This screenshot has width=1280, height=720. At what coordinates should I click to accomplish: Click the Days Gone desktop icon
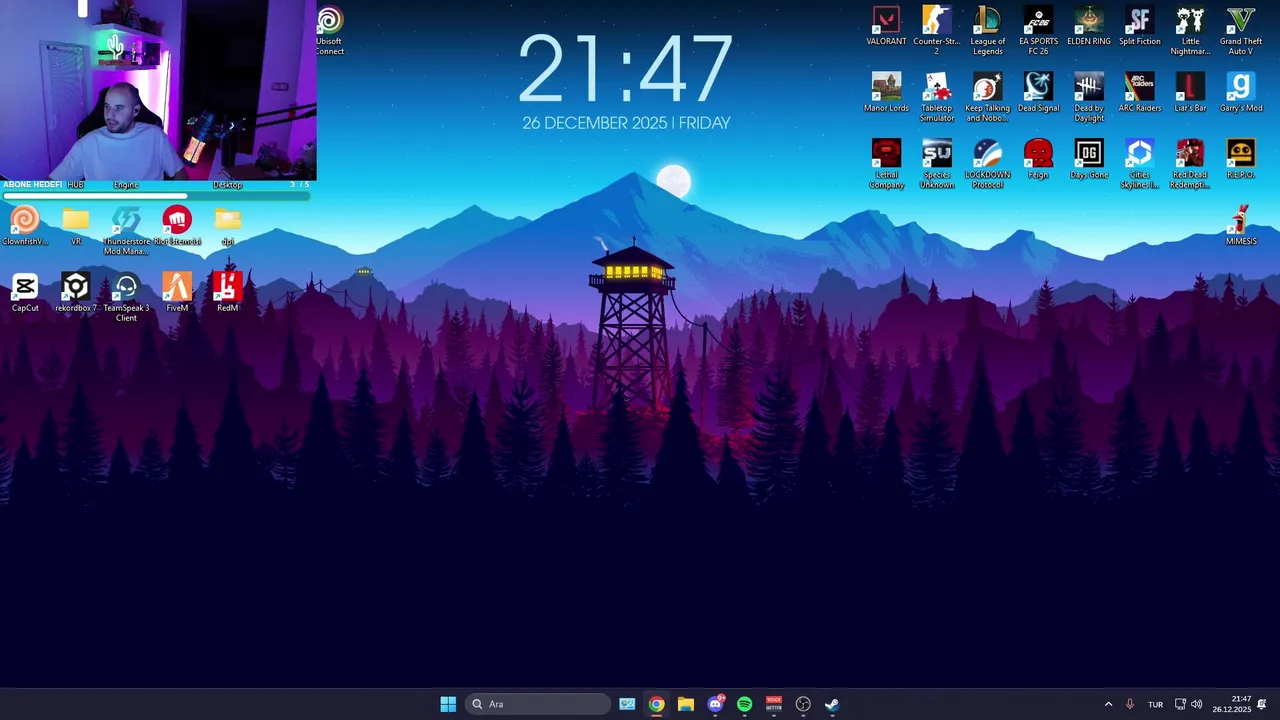point(1089,160)
